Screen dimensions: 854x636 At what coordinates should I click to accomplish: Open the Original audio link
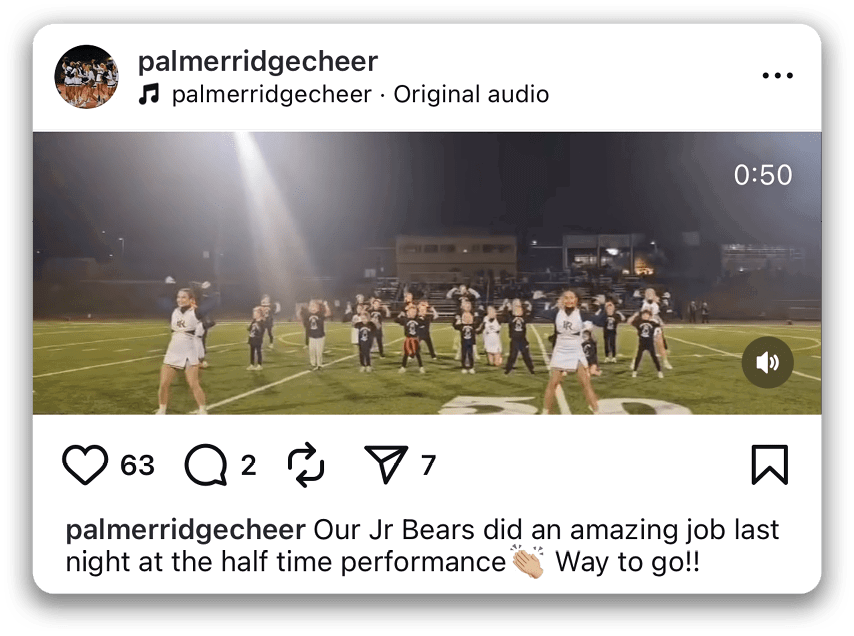pyautogui.click(x=471, y=95)
